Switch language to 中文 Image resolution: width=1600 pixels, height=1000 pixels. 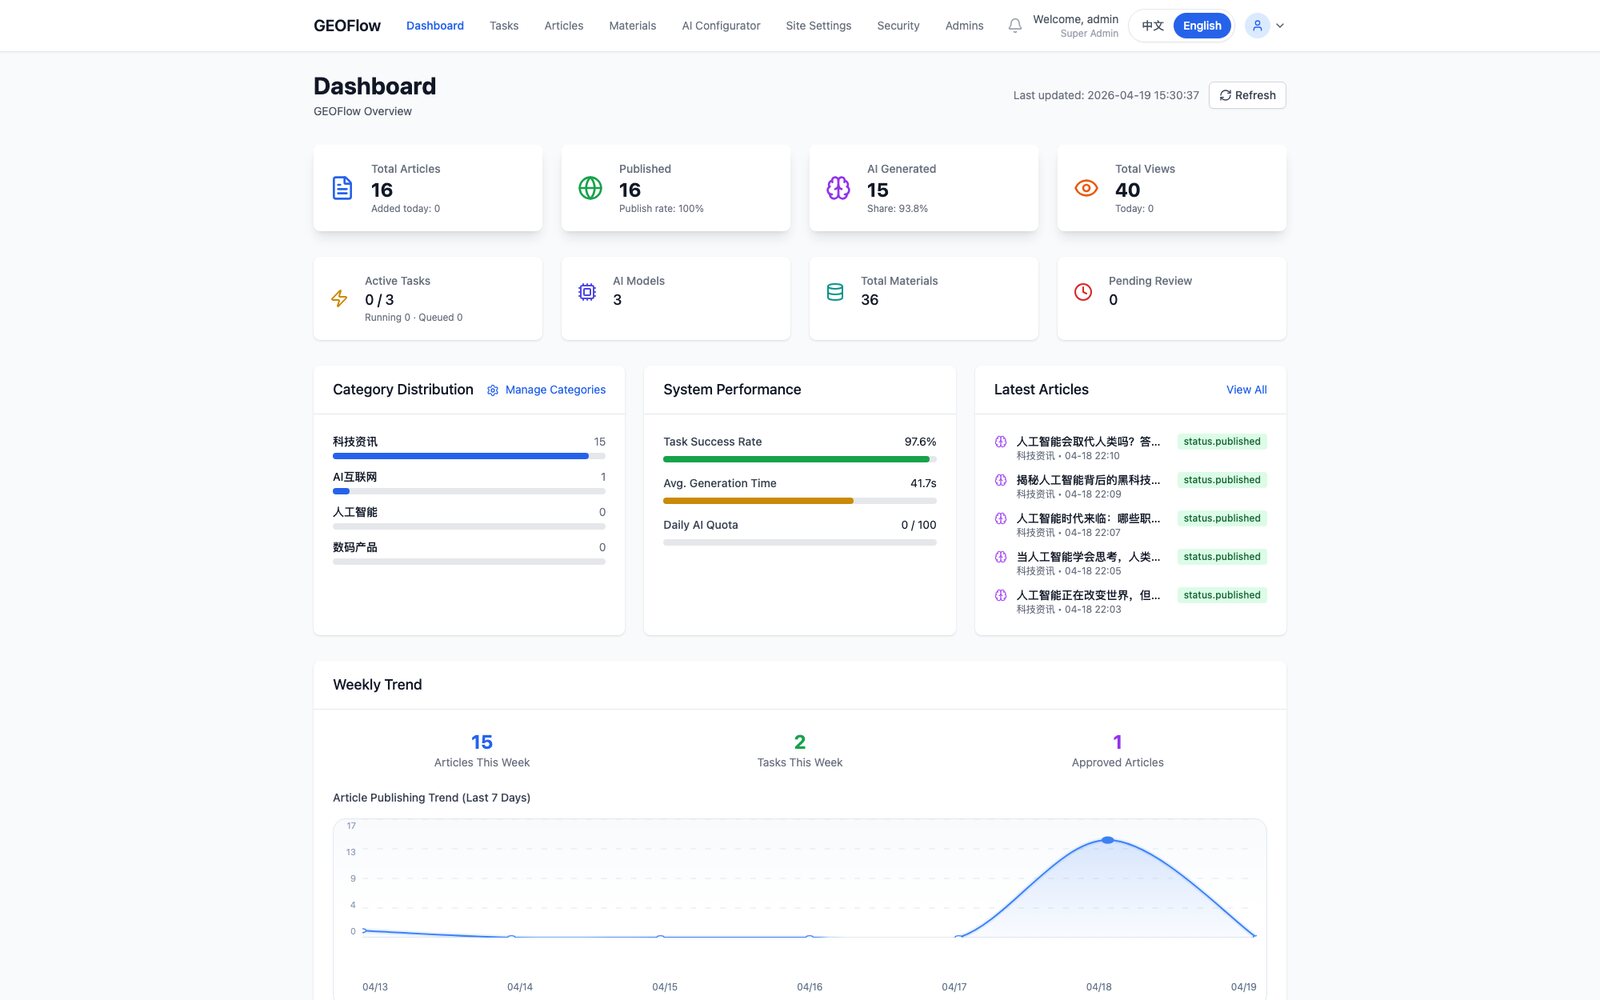click(x=1152, y=26)
